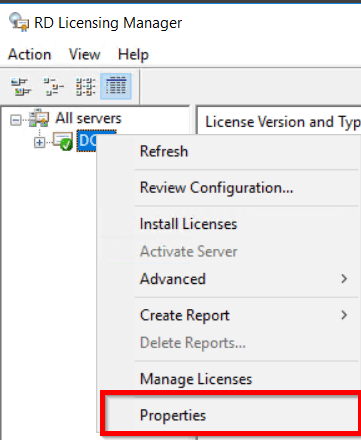The image size is (361, 440).
Task: Click the first toolbar view icon (large icons)
Action: 21,87
